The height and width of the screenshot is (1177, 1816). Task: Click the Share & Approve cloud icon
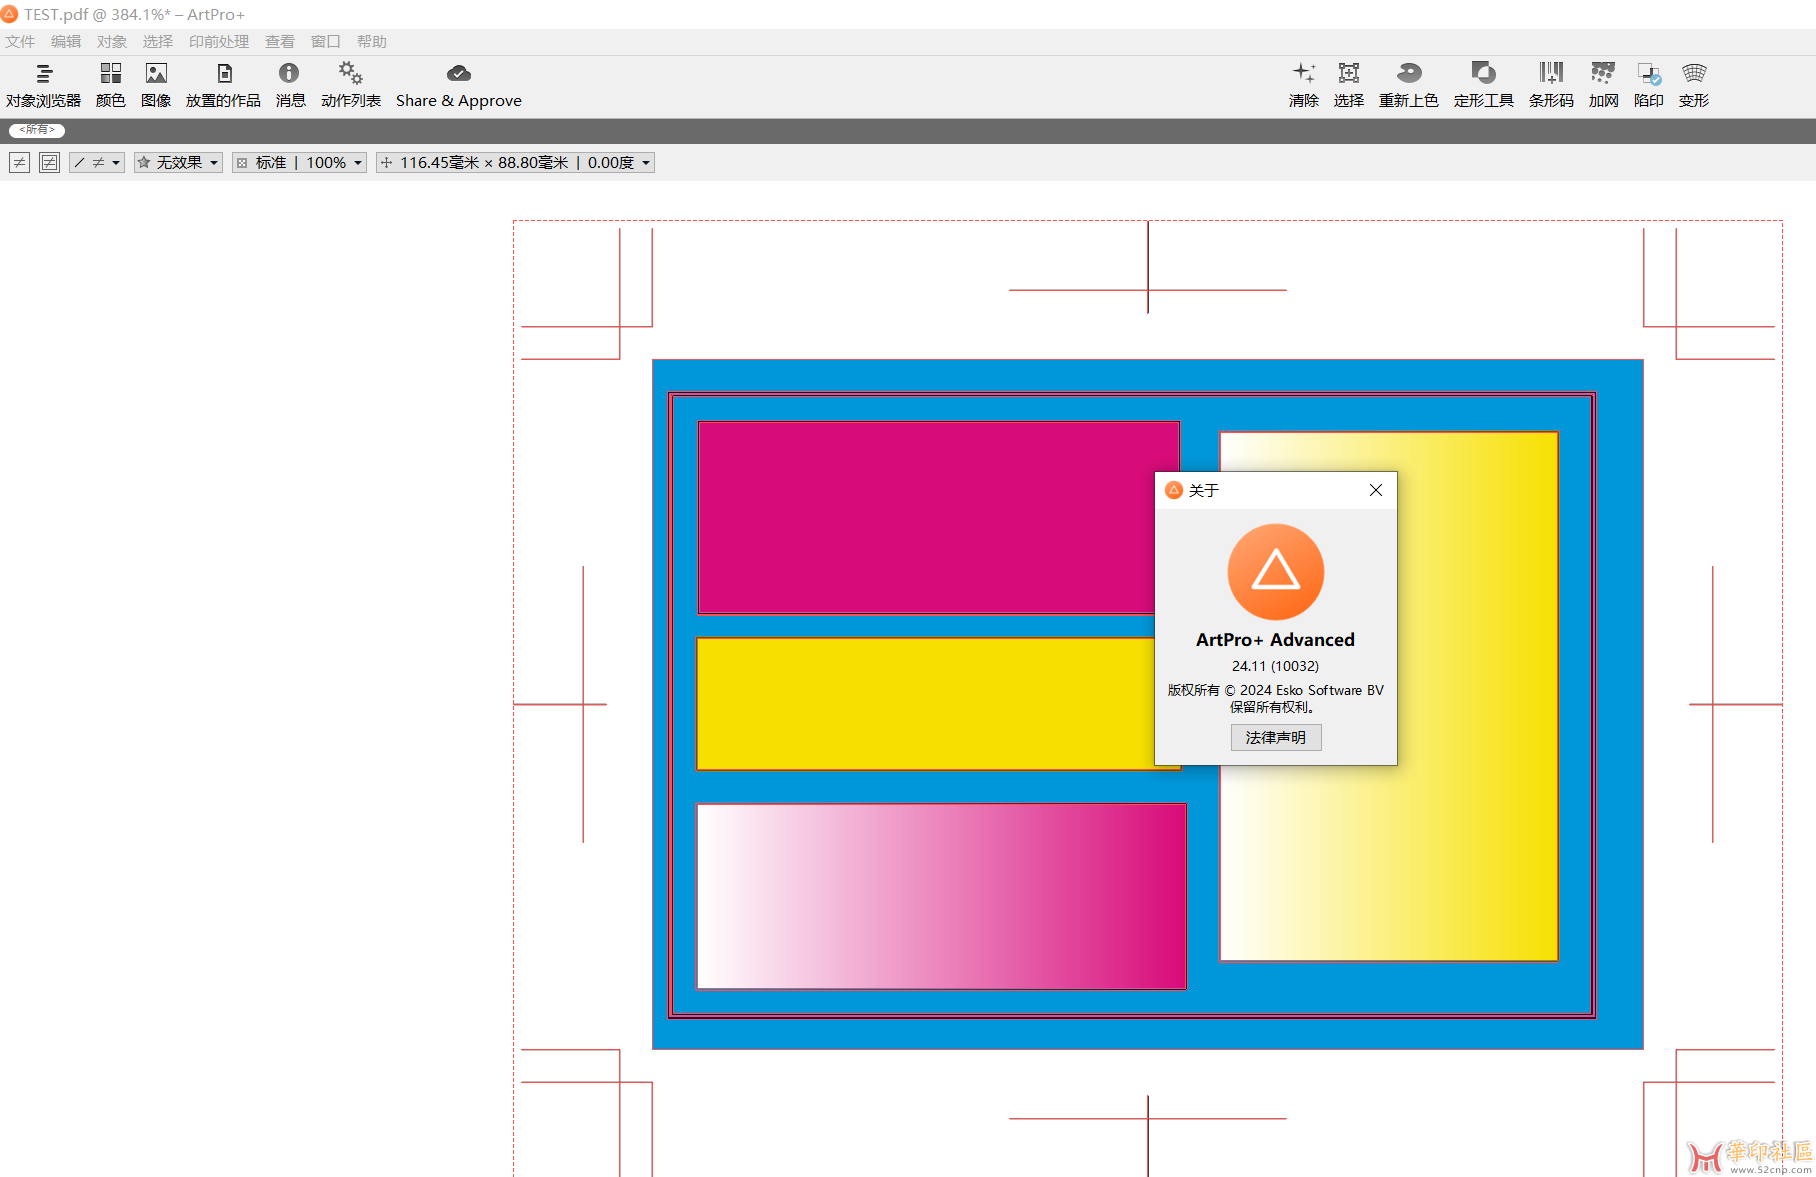point(459,74)
